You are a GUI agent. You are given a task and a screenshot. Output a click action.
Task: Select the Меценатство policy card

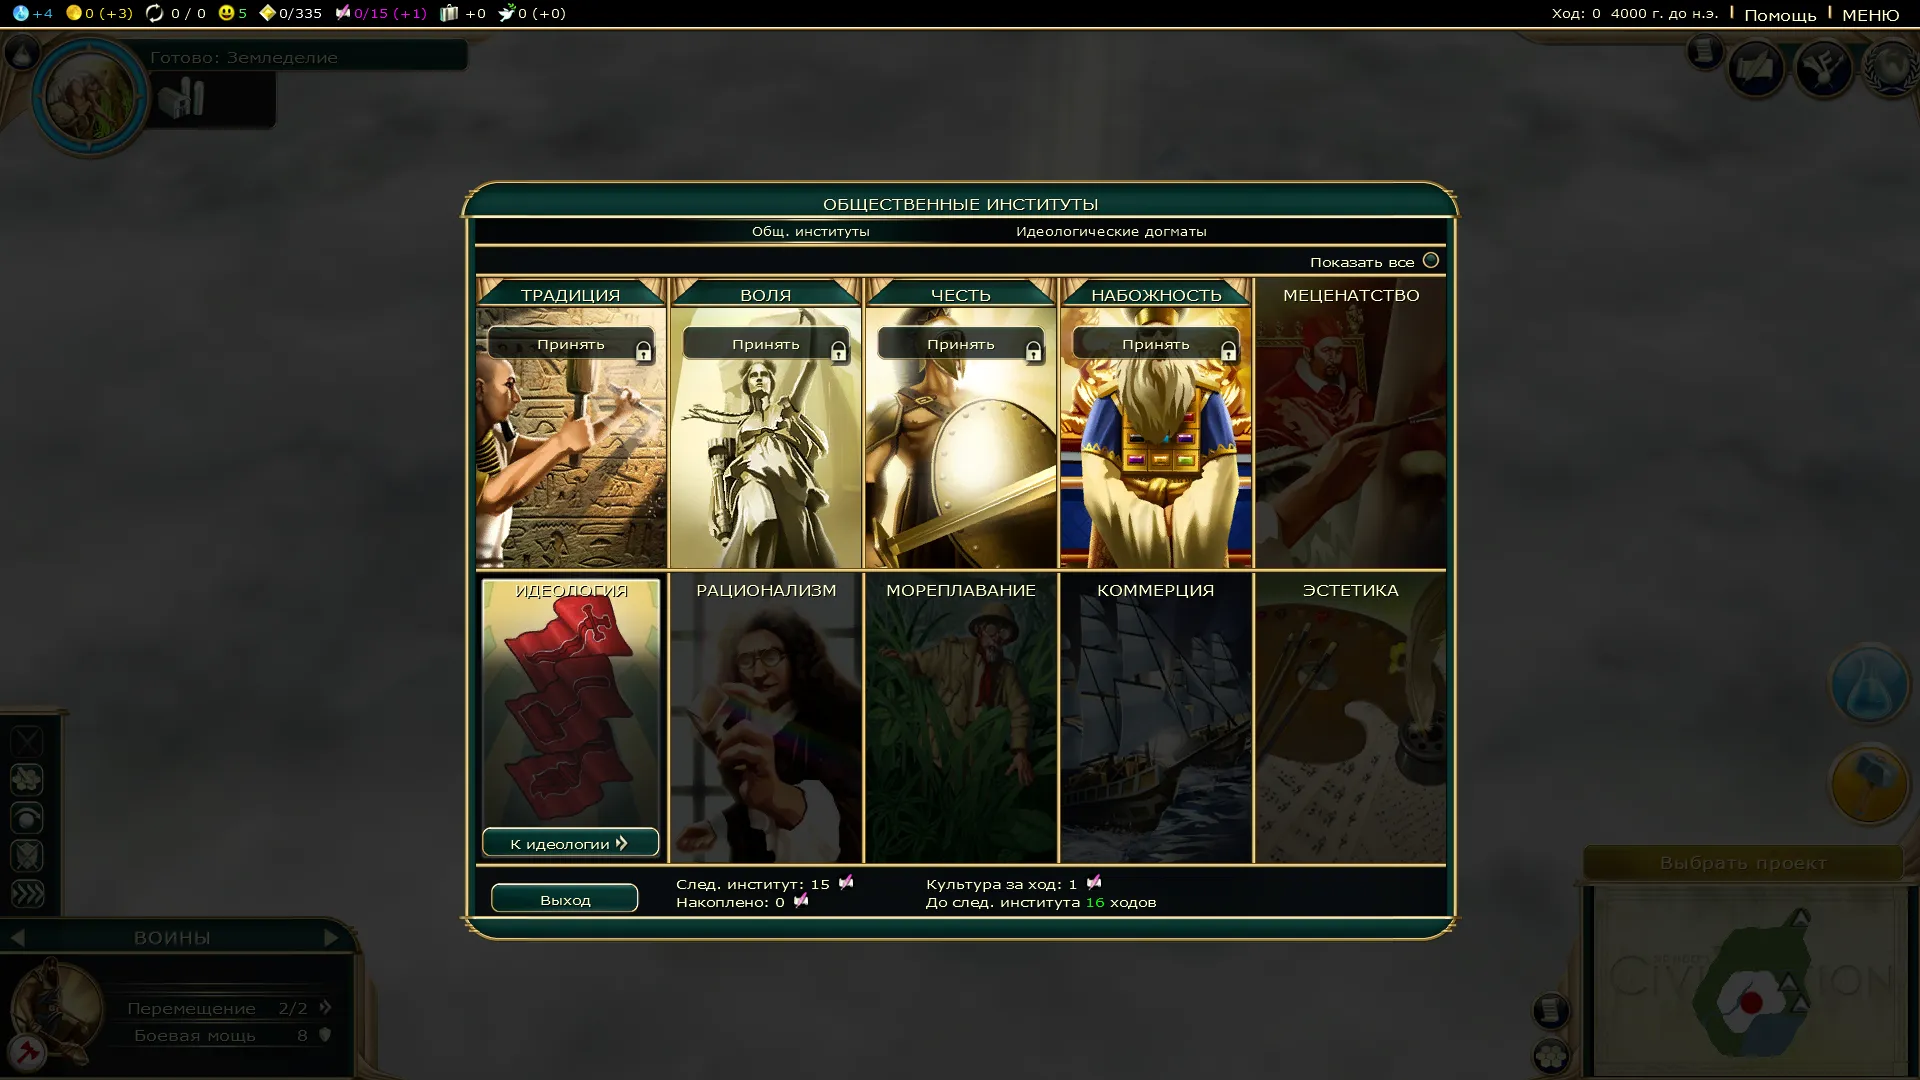click(x=1351, y=423)
